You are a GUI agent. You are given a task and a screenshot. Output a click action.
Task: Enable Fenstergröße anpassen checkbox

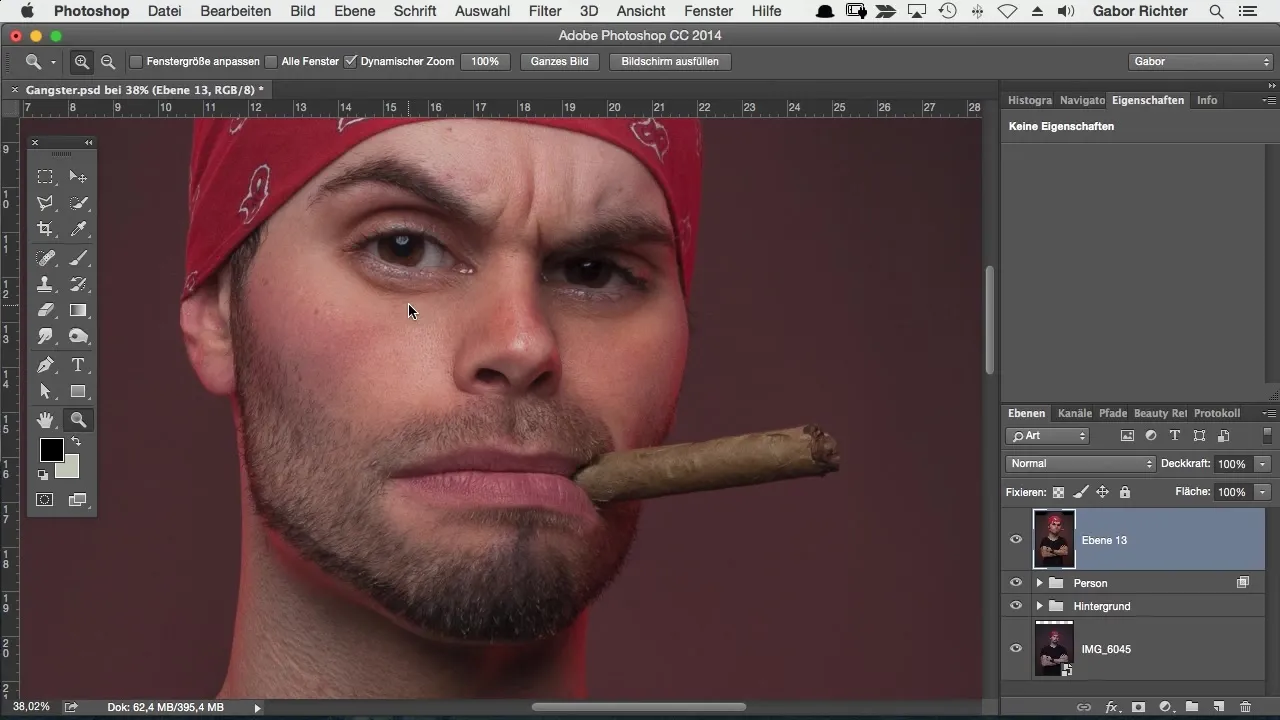tap(137, 61)
